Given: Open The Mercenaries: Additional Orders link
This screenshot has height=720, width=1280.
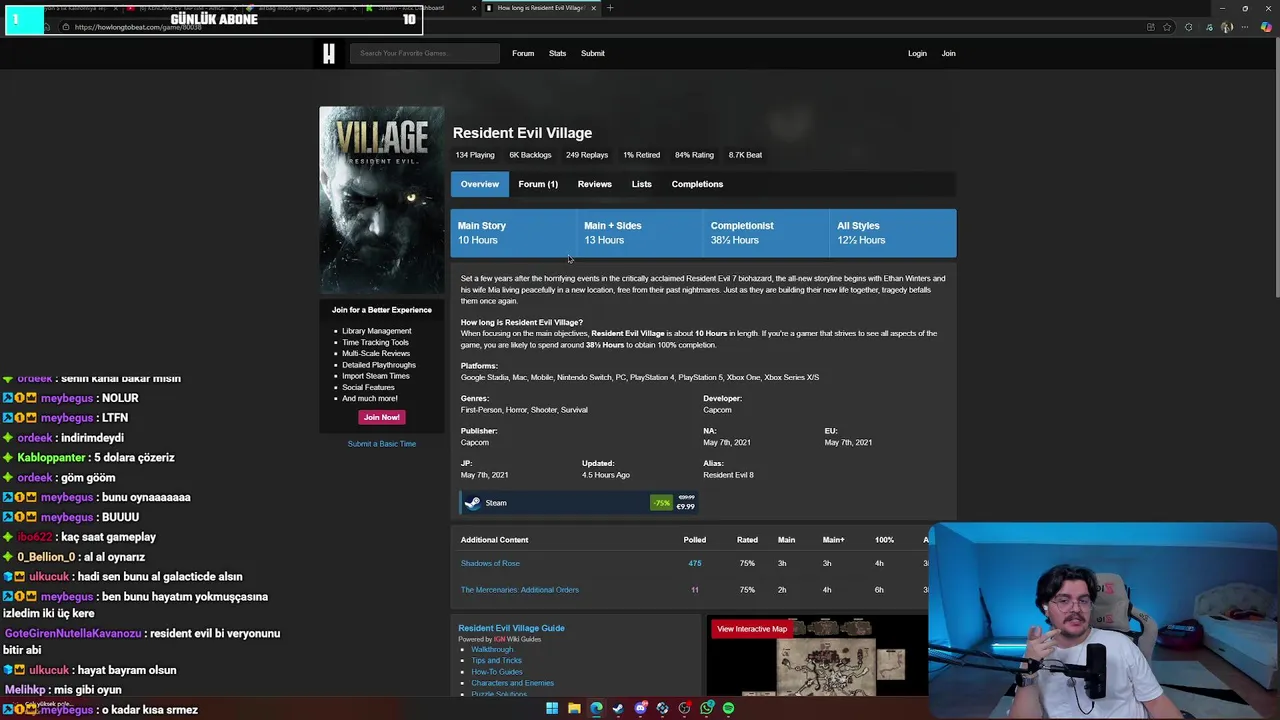Looking at the screenshot, I should pyautogui.click(x=519, y=590).
